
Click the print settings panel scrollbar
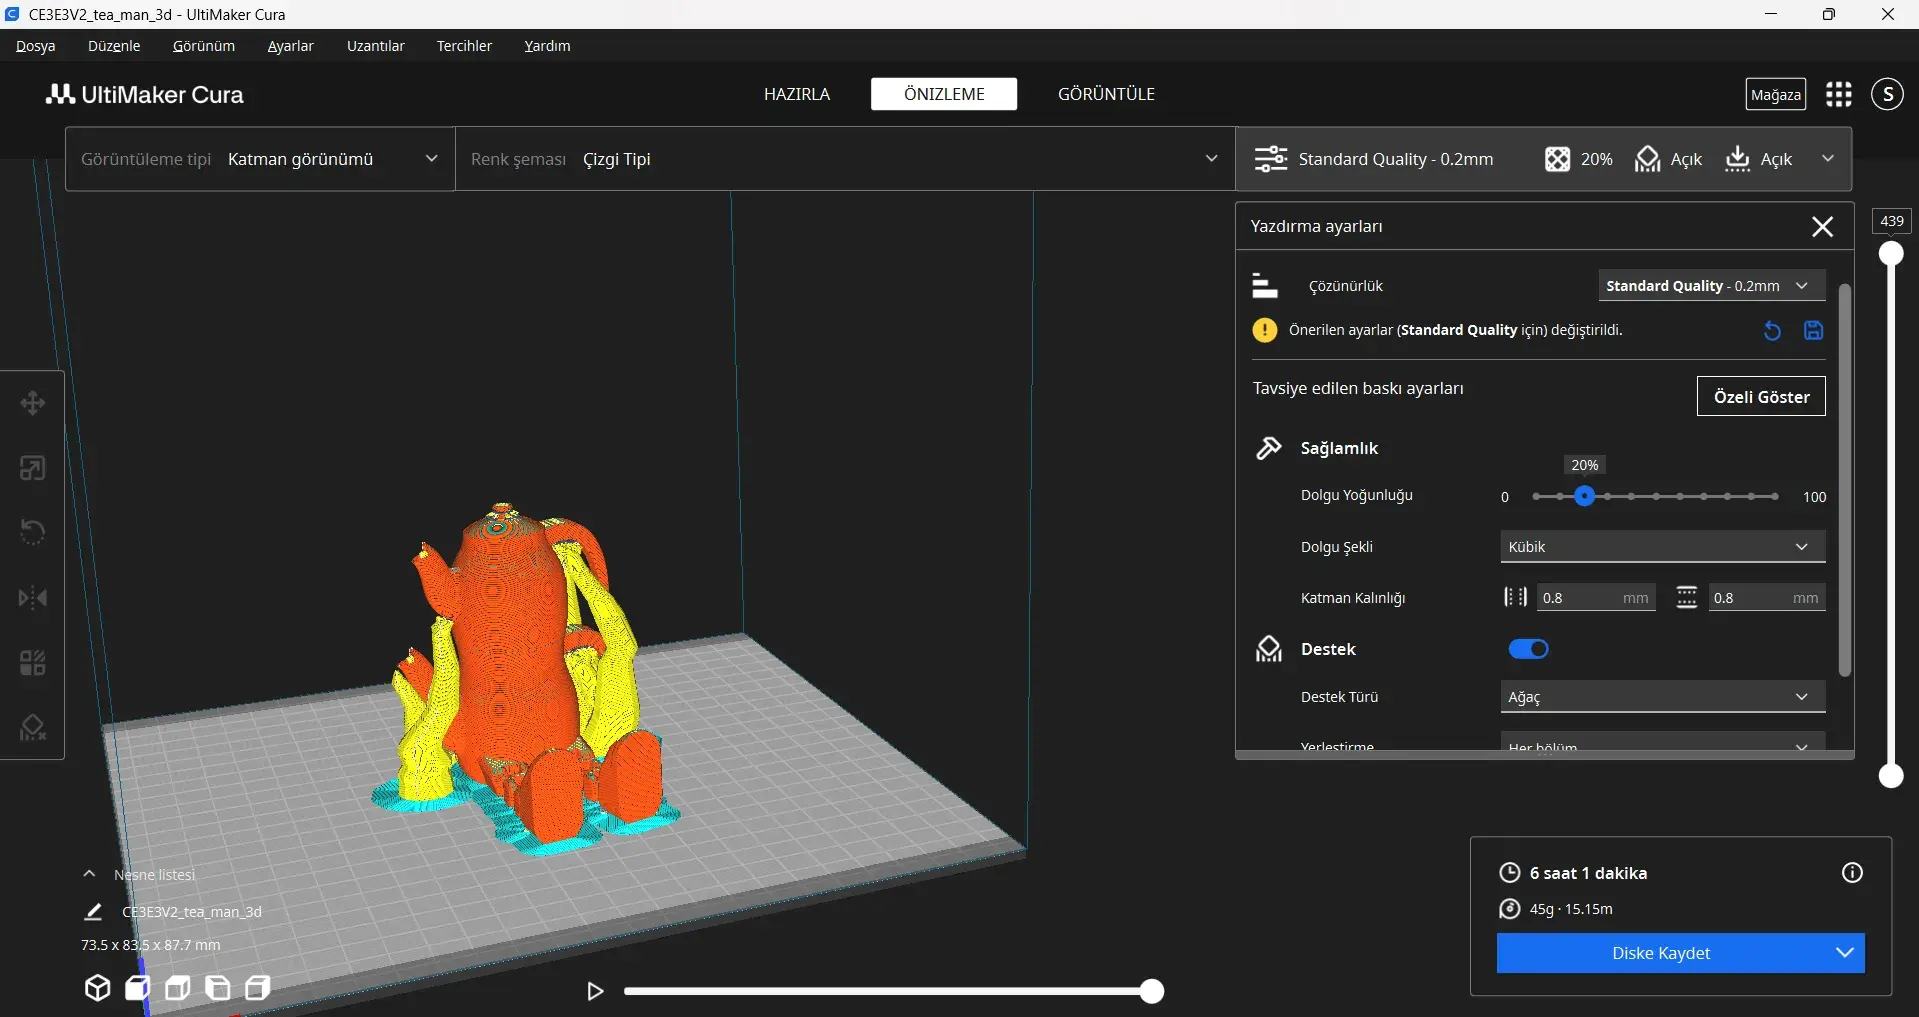click(x=1845, y=480)
